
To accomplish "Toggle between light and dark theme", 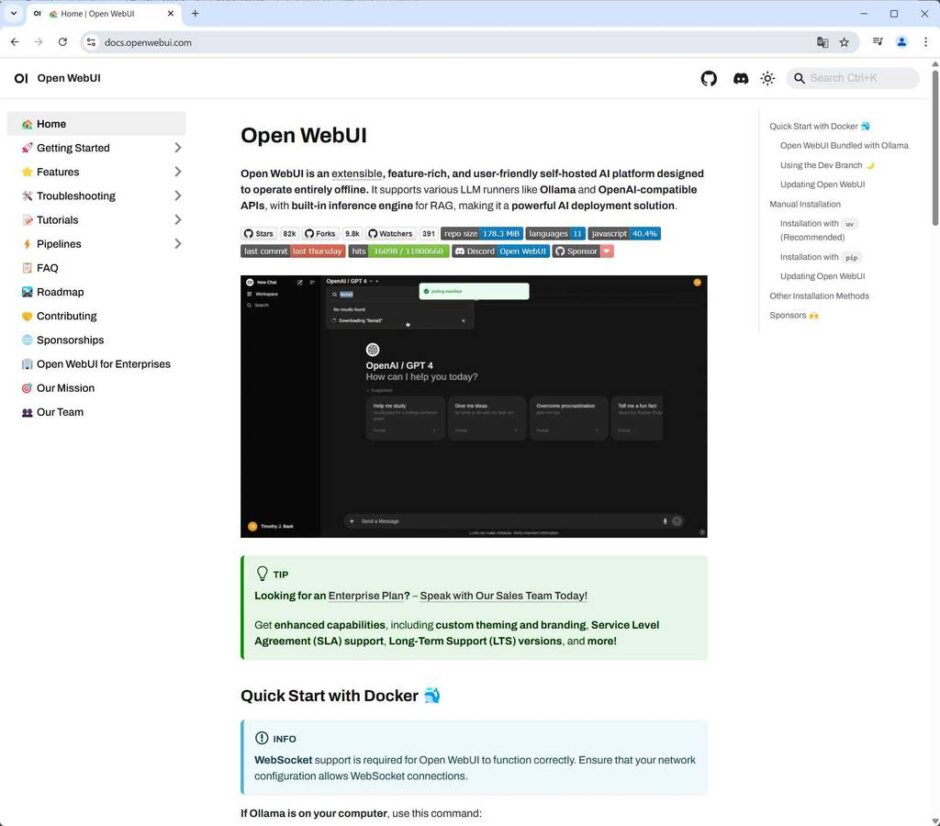I will (768, 78).
